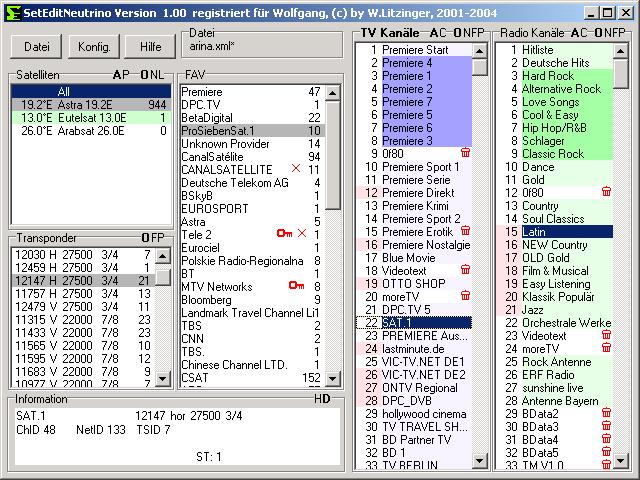Select Premiere 4 TV channel

pyautogui.click(x=414, y=63)
